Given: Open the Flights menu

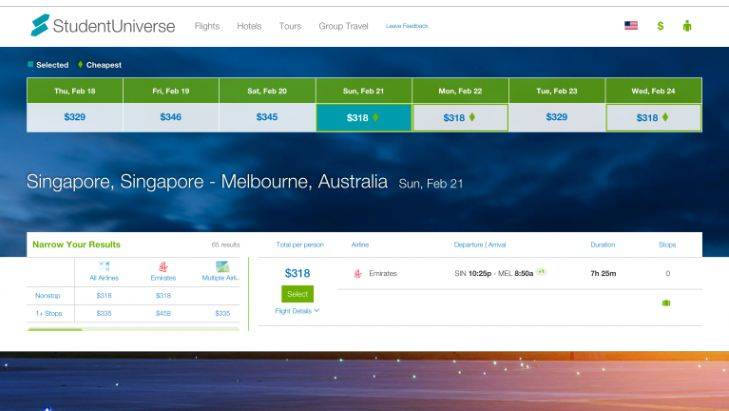Looking at the screenshot, I should click(207, 26).
